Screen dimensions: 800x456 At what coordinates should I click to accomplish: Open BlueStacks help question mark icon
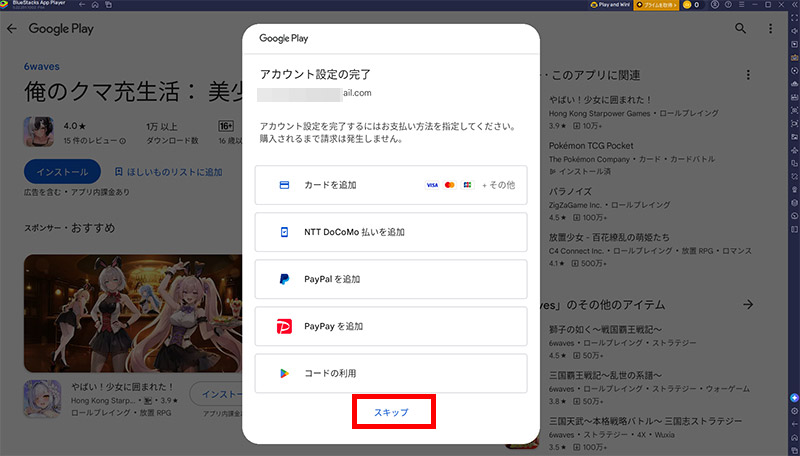[728, 5]
